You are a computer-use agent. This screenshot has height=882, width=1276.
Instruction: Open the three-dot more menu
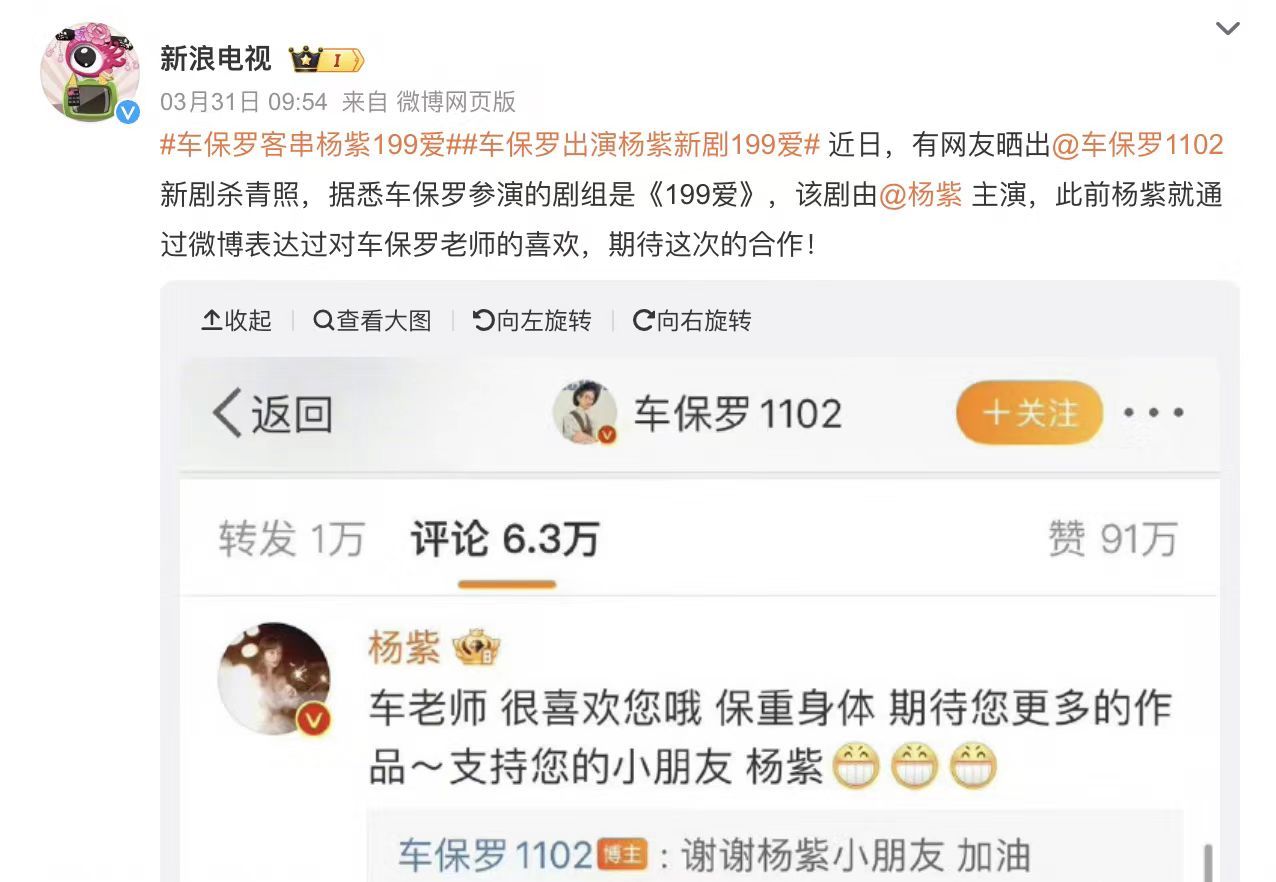1153,413
